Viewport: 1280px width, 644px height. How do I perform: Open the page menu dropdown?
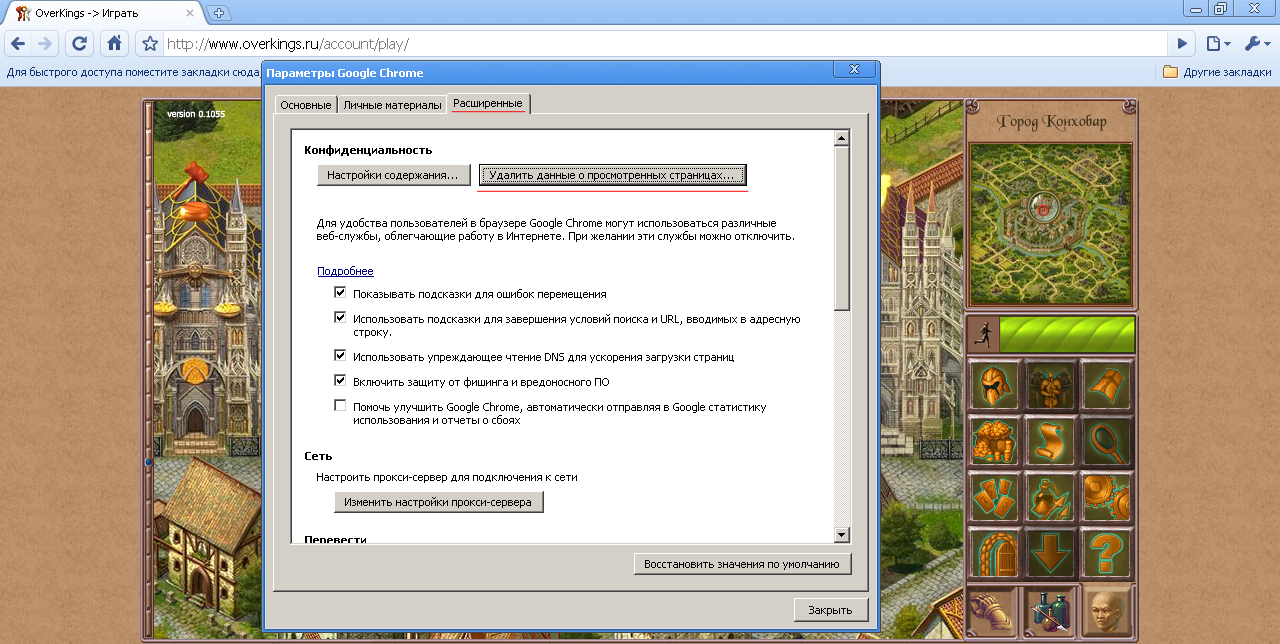click(x=1217, y=44)
